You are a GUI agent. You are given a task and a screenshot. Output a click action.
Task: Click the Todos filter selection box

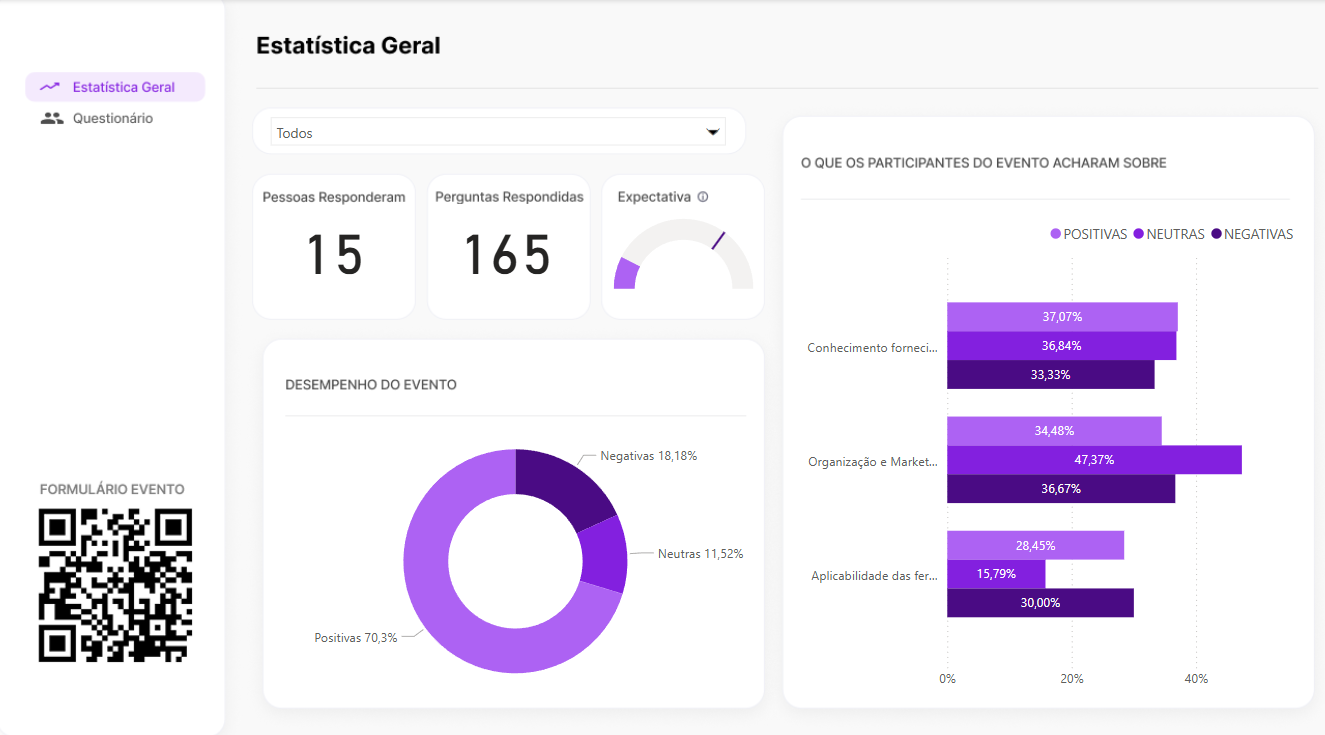490,132
